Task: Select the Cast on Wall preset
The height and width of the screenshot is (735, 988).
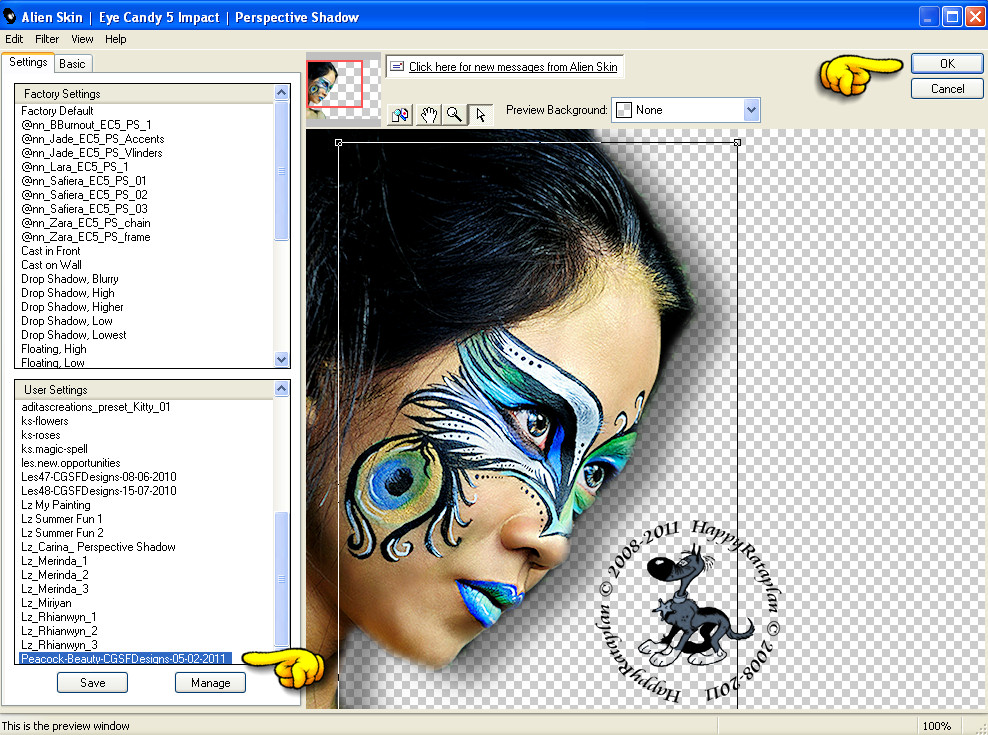Action: [x=52, y=265]
